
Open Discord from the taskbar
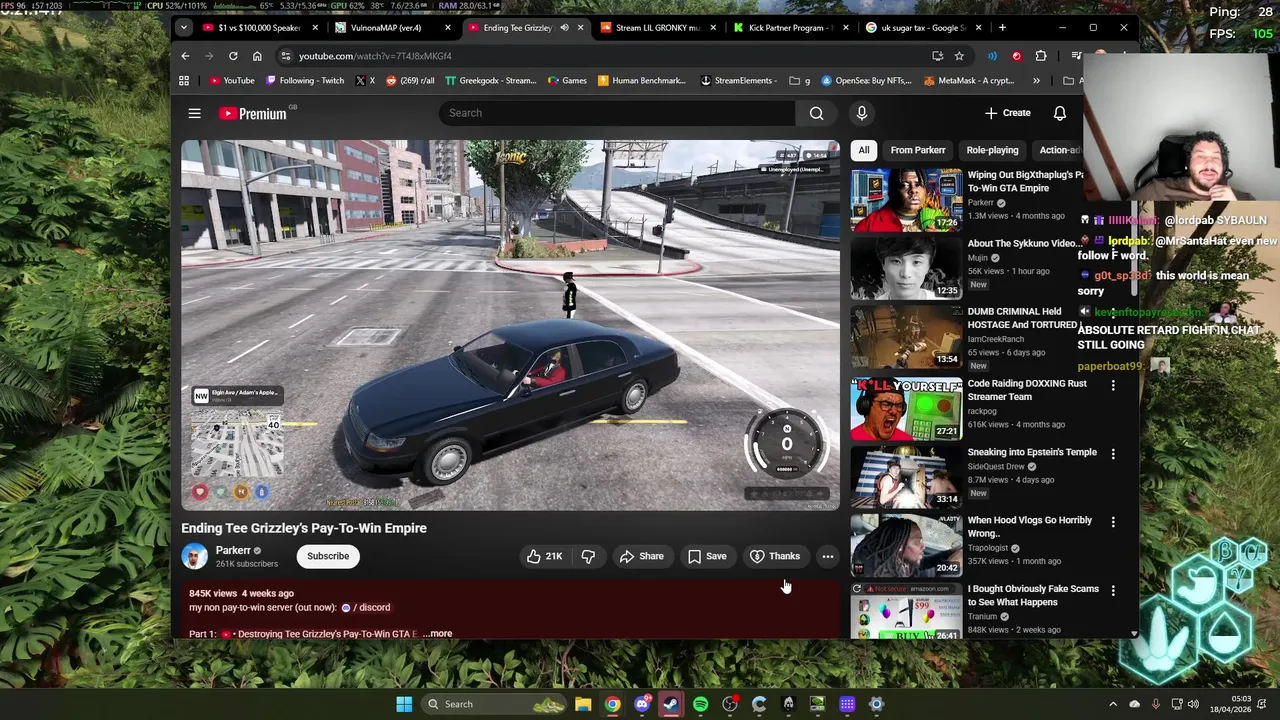[642, 704]
